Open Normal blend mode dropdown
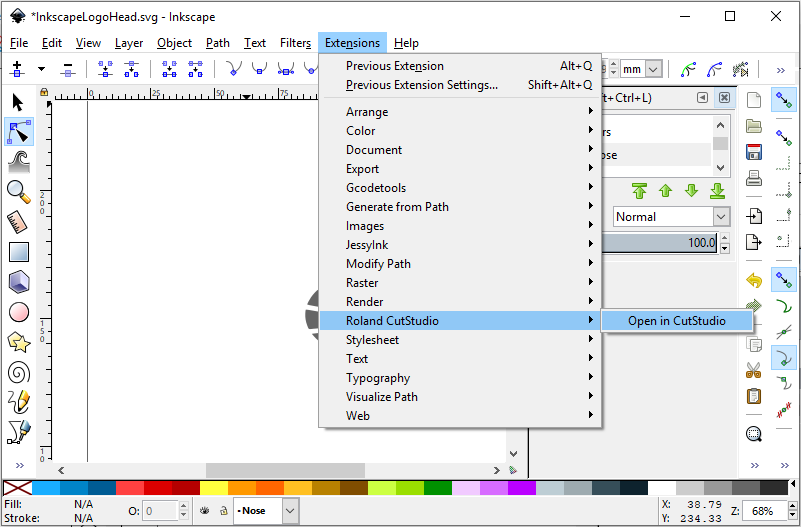801x527 pixels. (x=721, y=217)
